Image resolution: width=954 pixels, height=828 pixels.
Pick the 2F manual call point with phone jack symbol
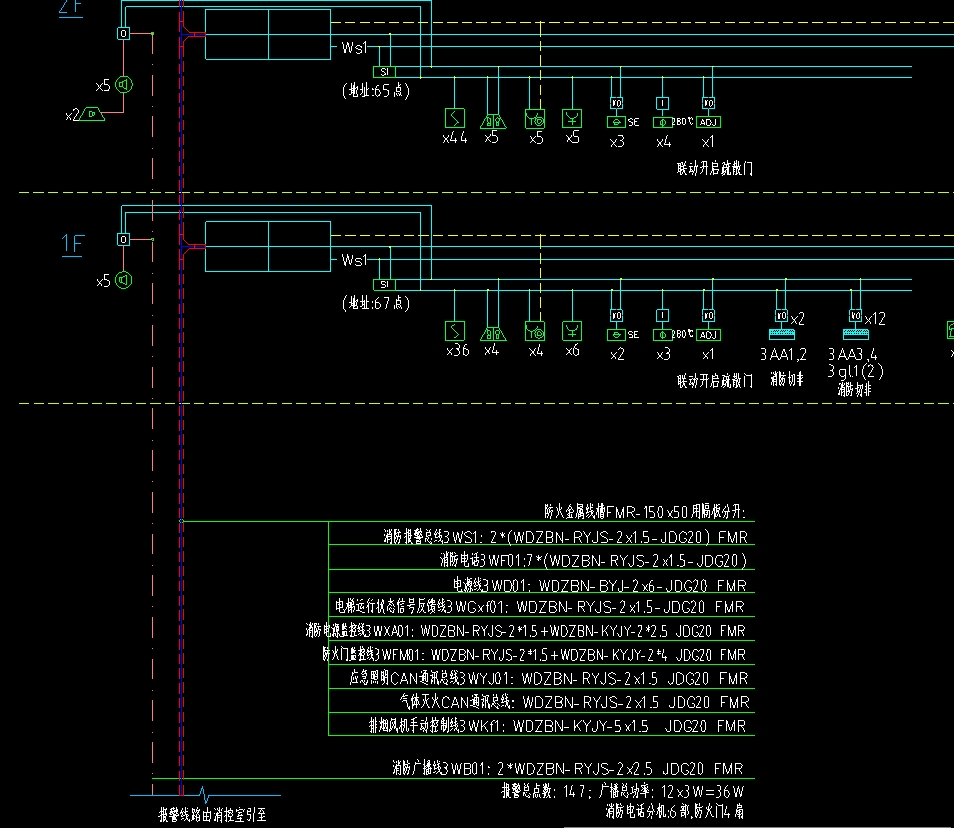coord(535,119)
